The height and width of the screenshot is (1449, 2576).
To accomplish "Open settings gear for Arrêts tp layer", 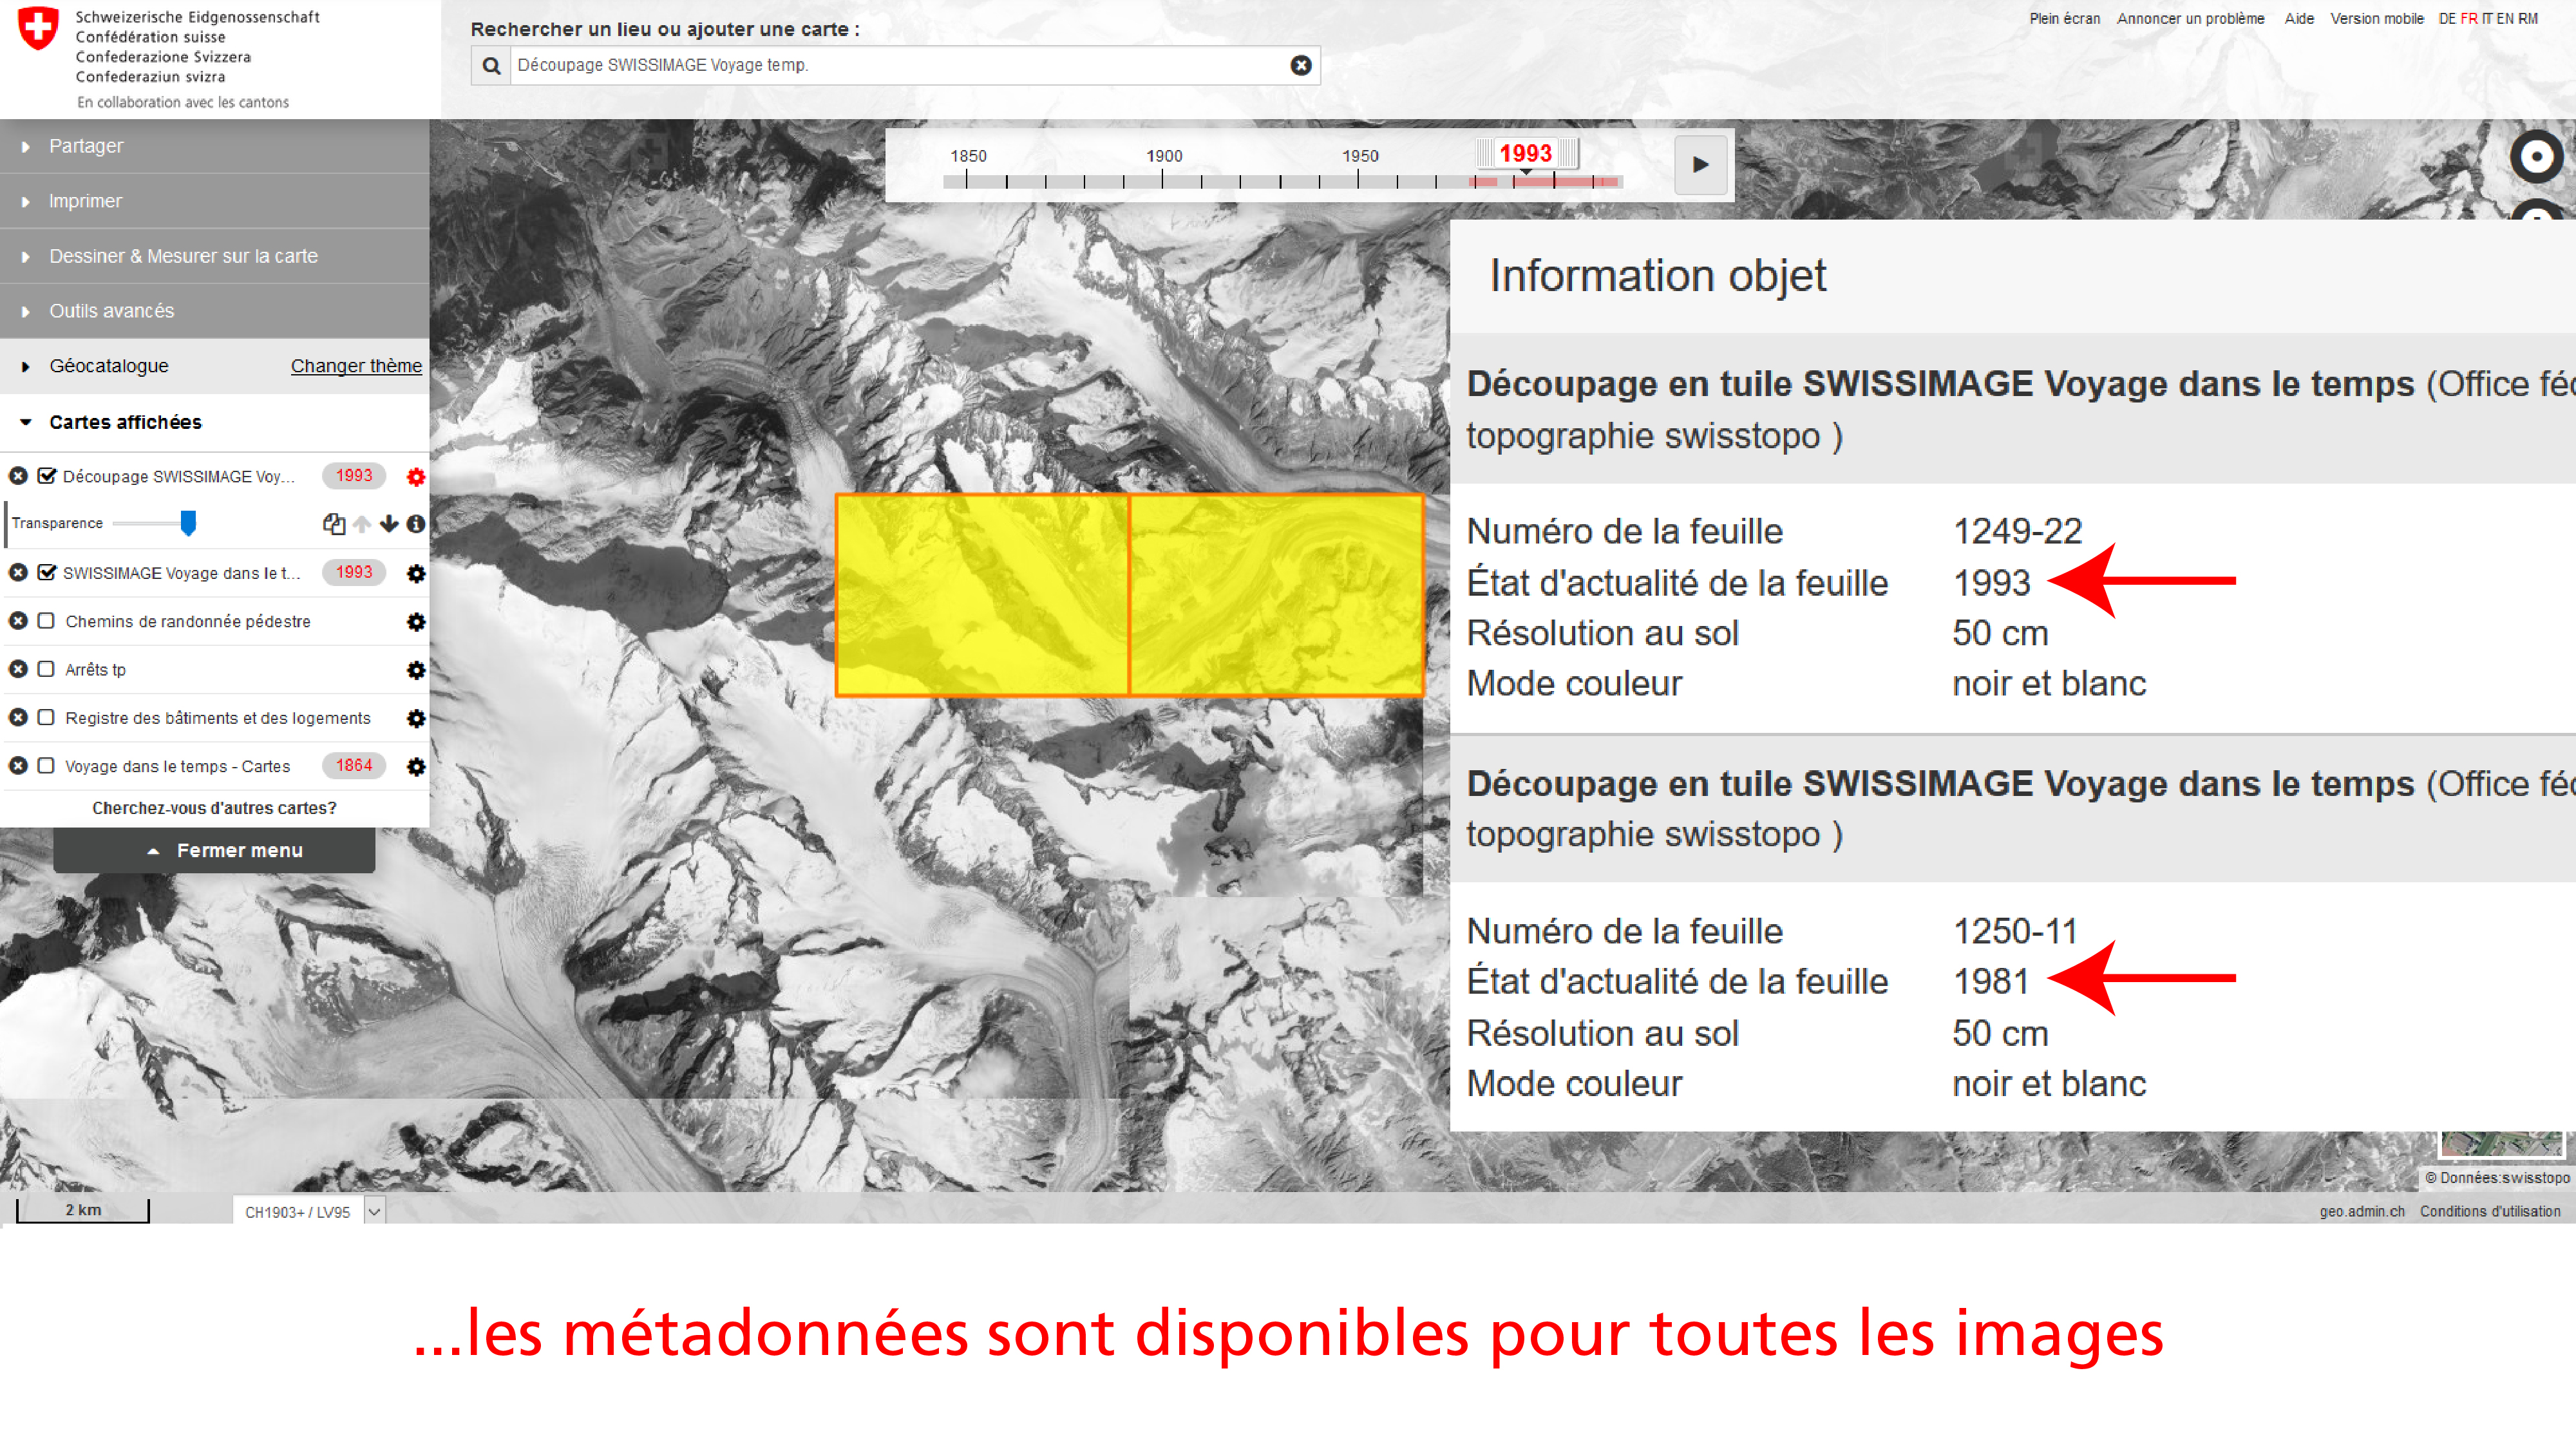I will click(416, 670).
